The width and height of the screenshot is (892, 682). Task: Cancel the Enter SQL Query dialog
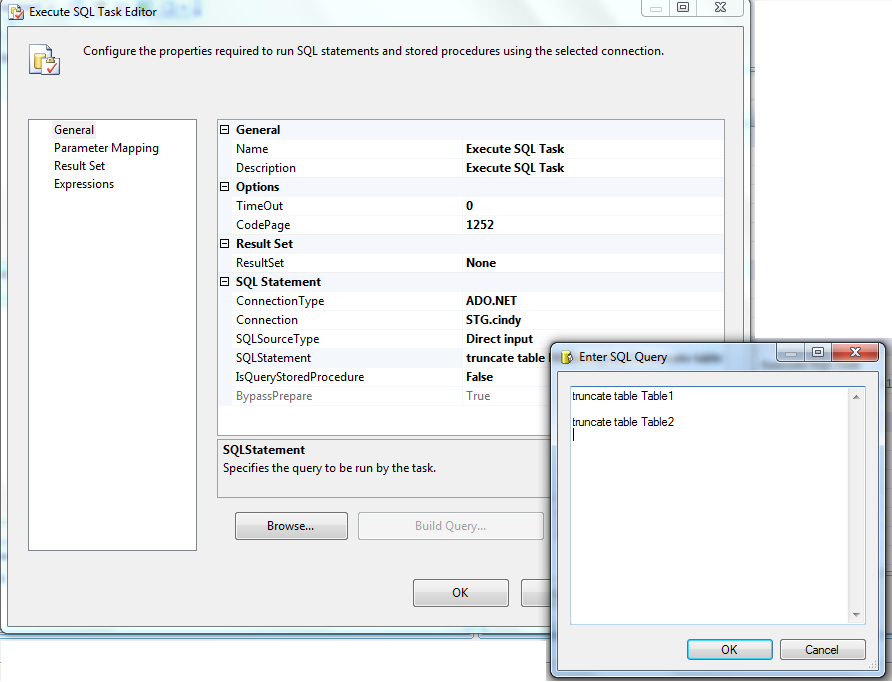click(x=822, y=649)
